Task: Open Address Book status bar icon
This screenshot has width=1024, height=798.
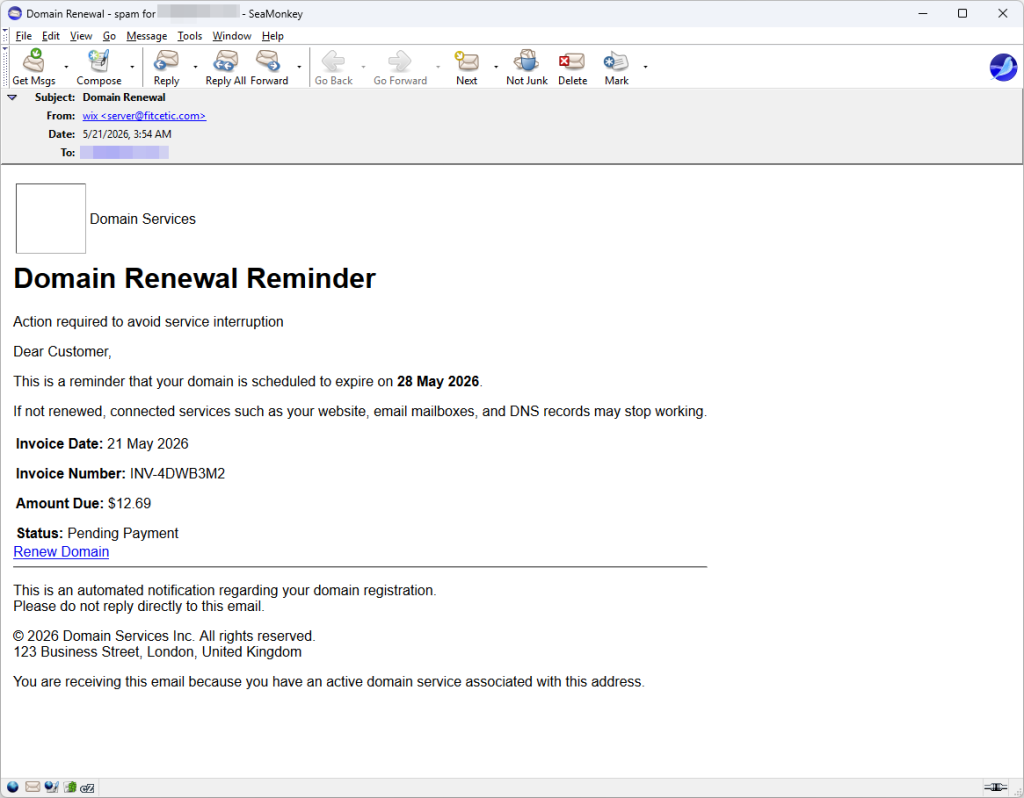Action: (x=70, y=787)
